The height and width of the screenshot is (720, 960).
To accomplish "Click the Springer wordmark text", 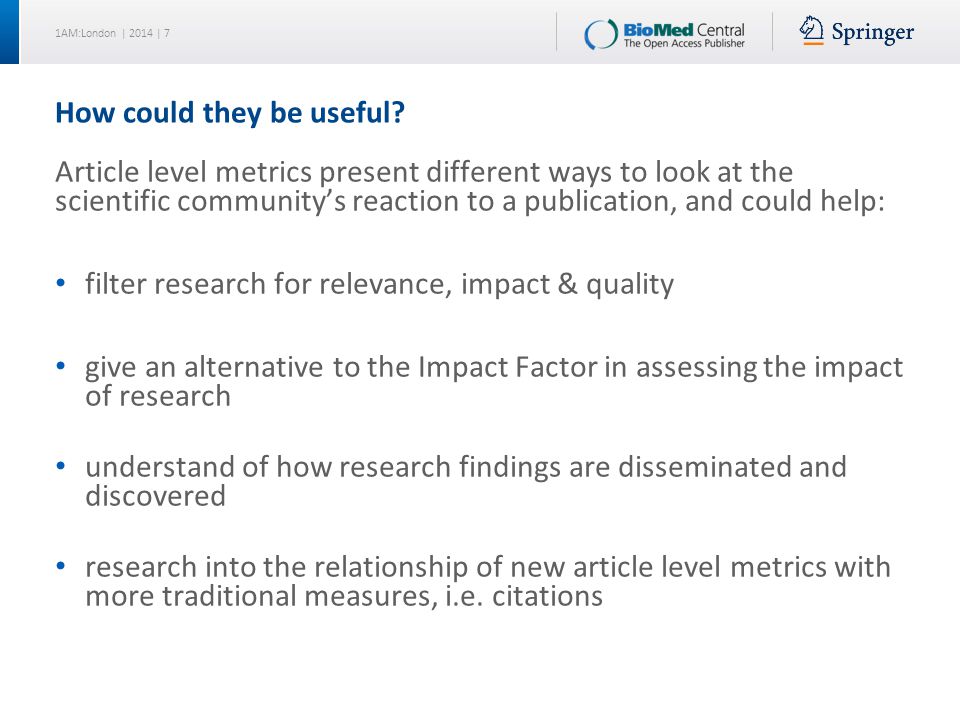I will (872, 32).
